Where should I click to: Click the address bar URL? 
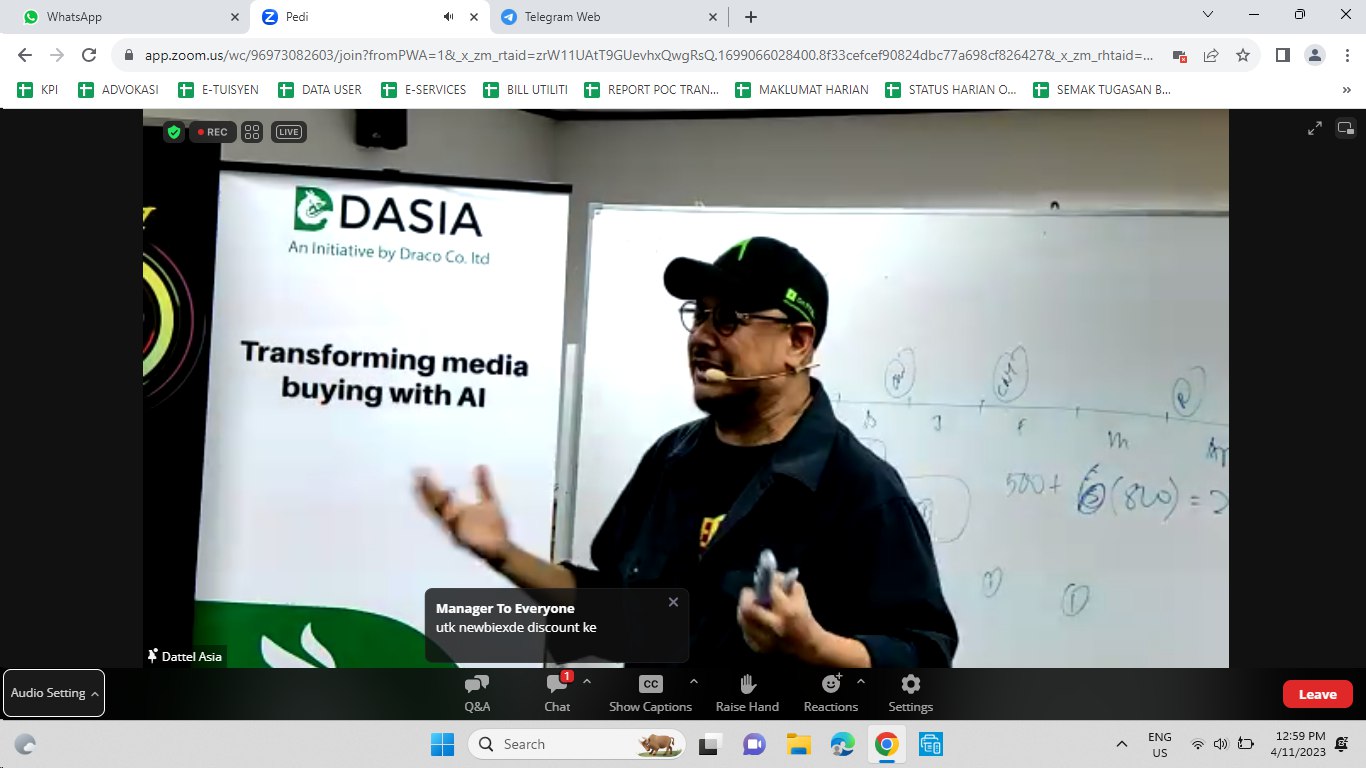(649, 56)
